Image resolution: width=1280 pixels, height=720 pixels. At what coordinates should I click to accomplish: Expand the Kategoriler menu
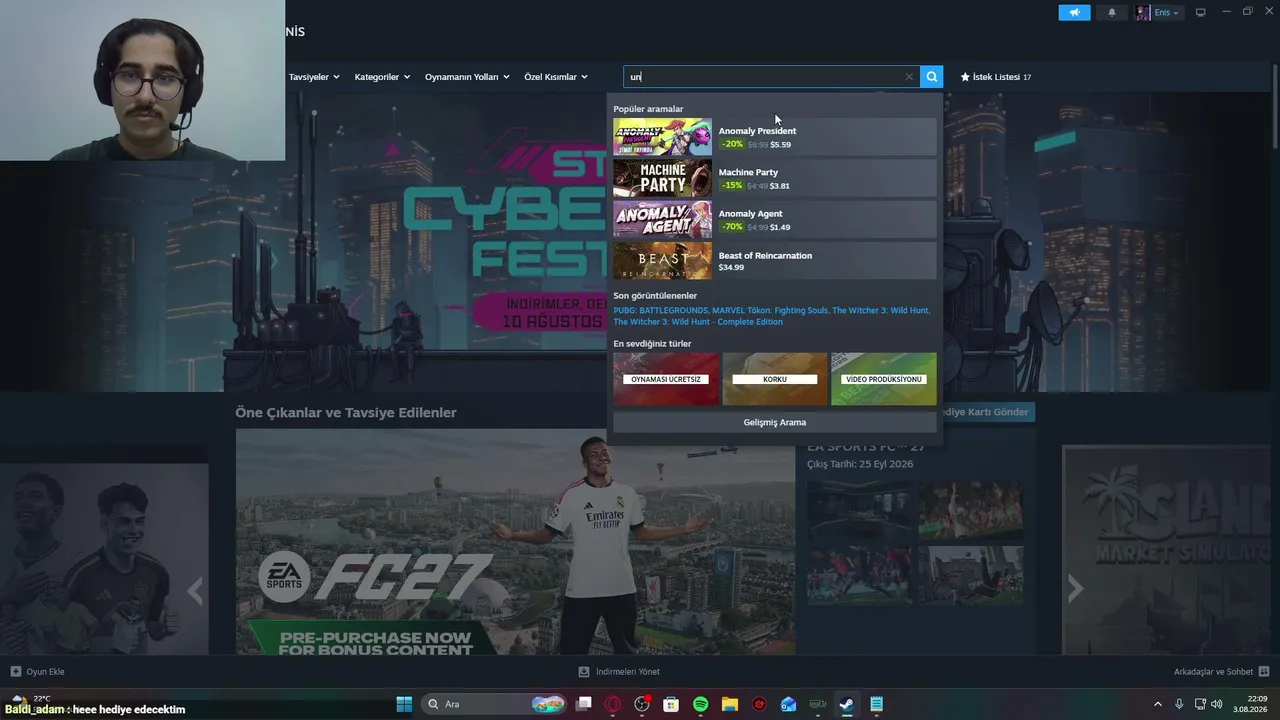(x=382, y=77)
